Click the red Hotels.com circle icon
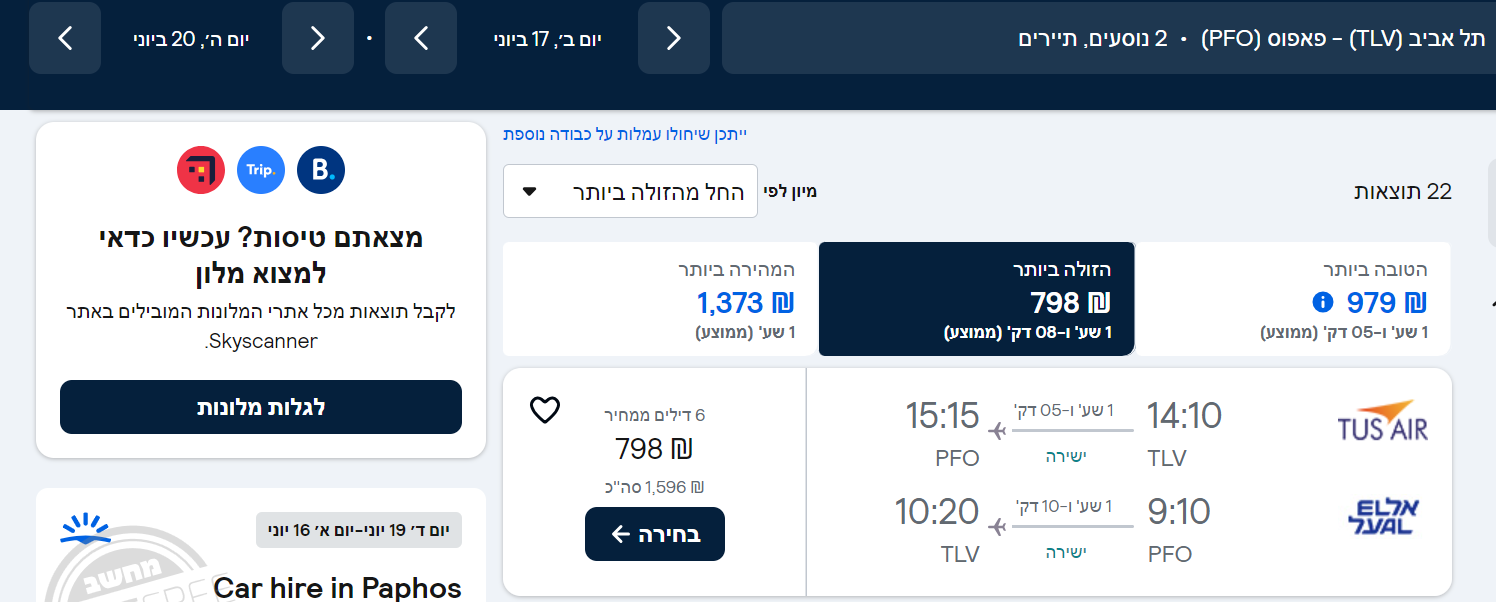Image resolution: width=1496 pixels, height=602 pixels. 201,170
